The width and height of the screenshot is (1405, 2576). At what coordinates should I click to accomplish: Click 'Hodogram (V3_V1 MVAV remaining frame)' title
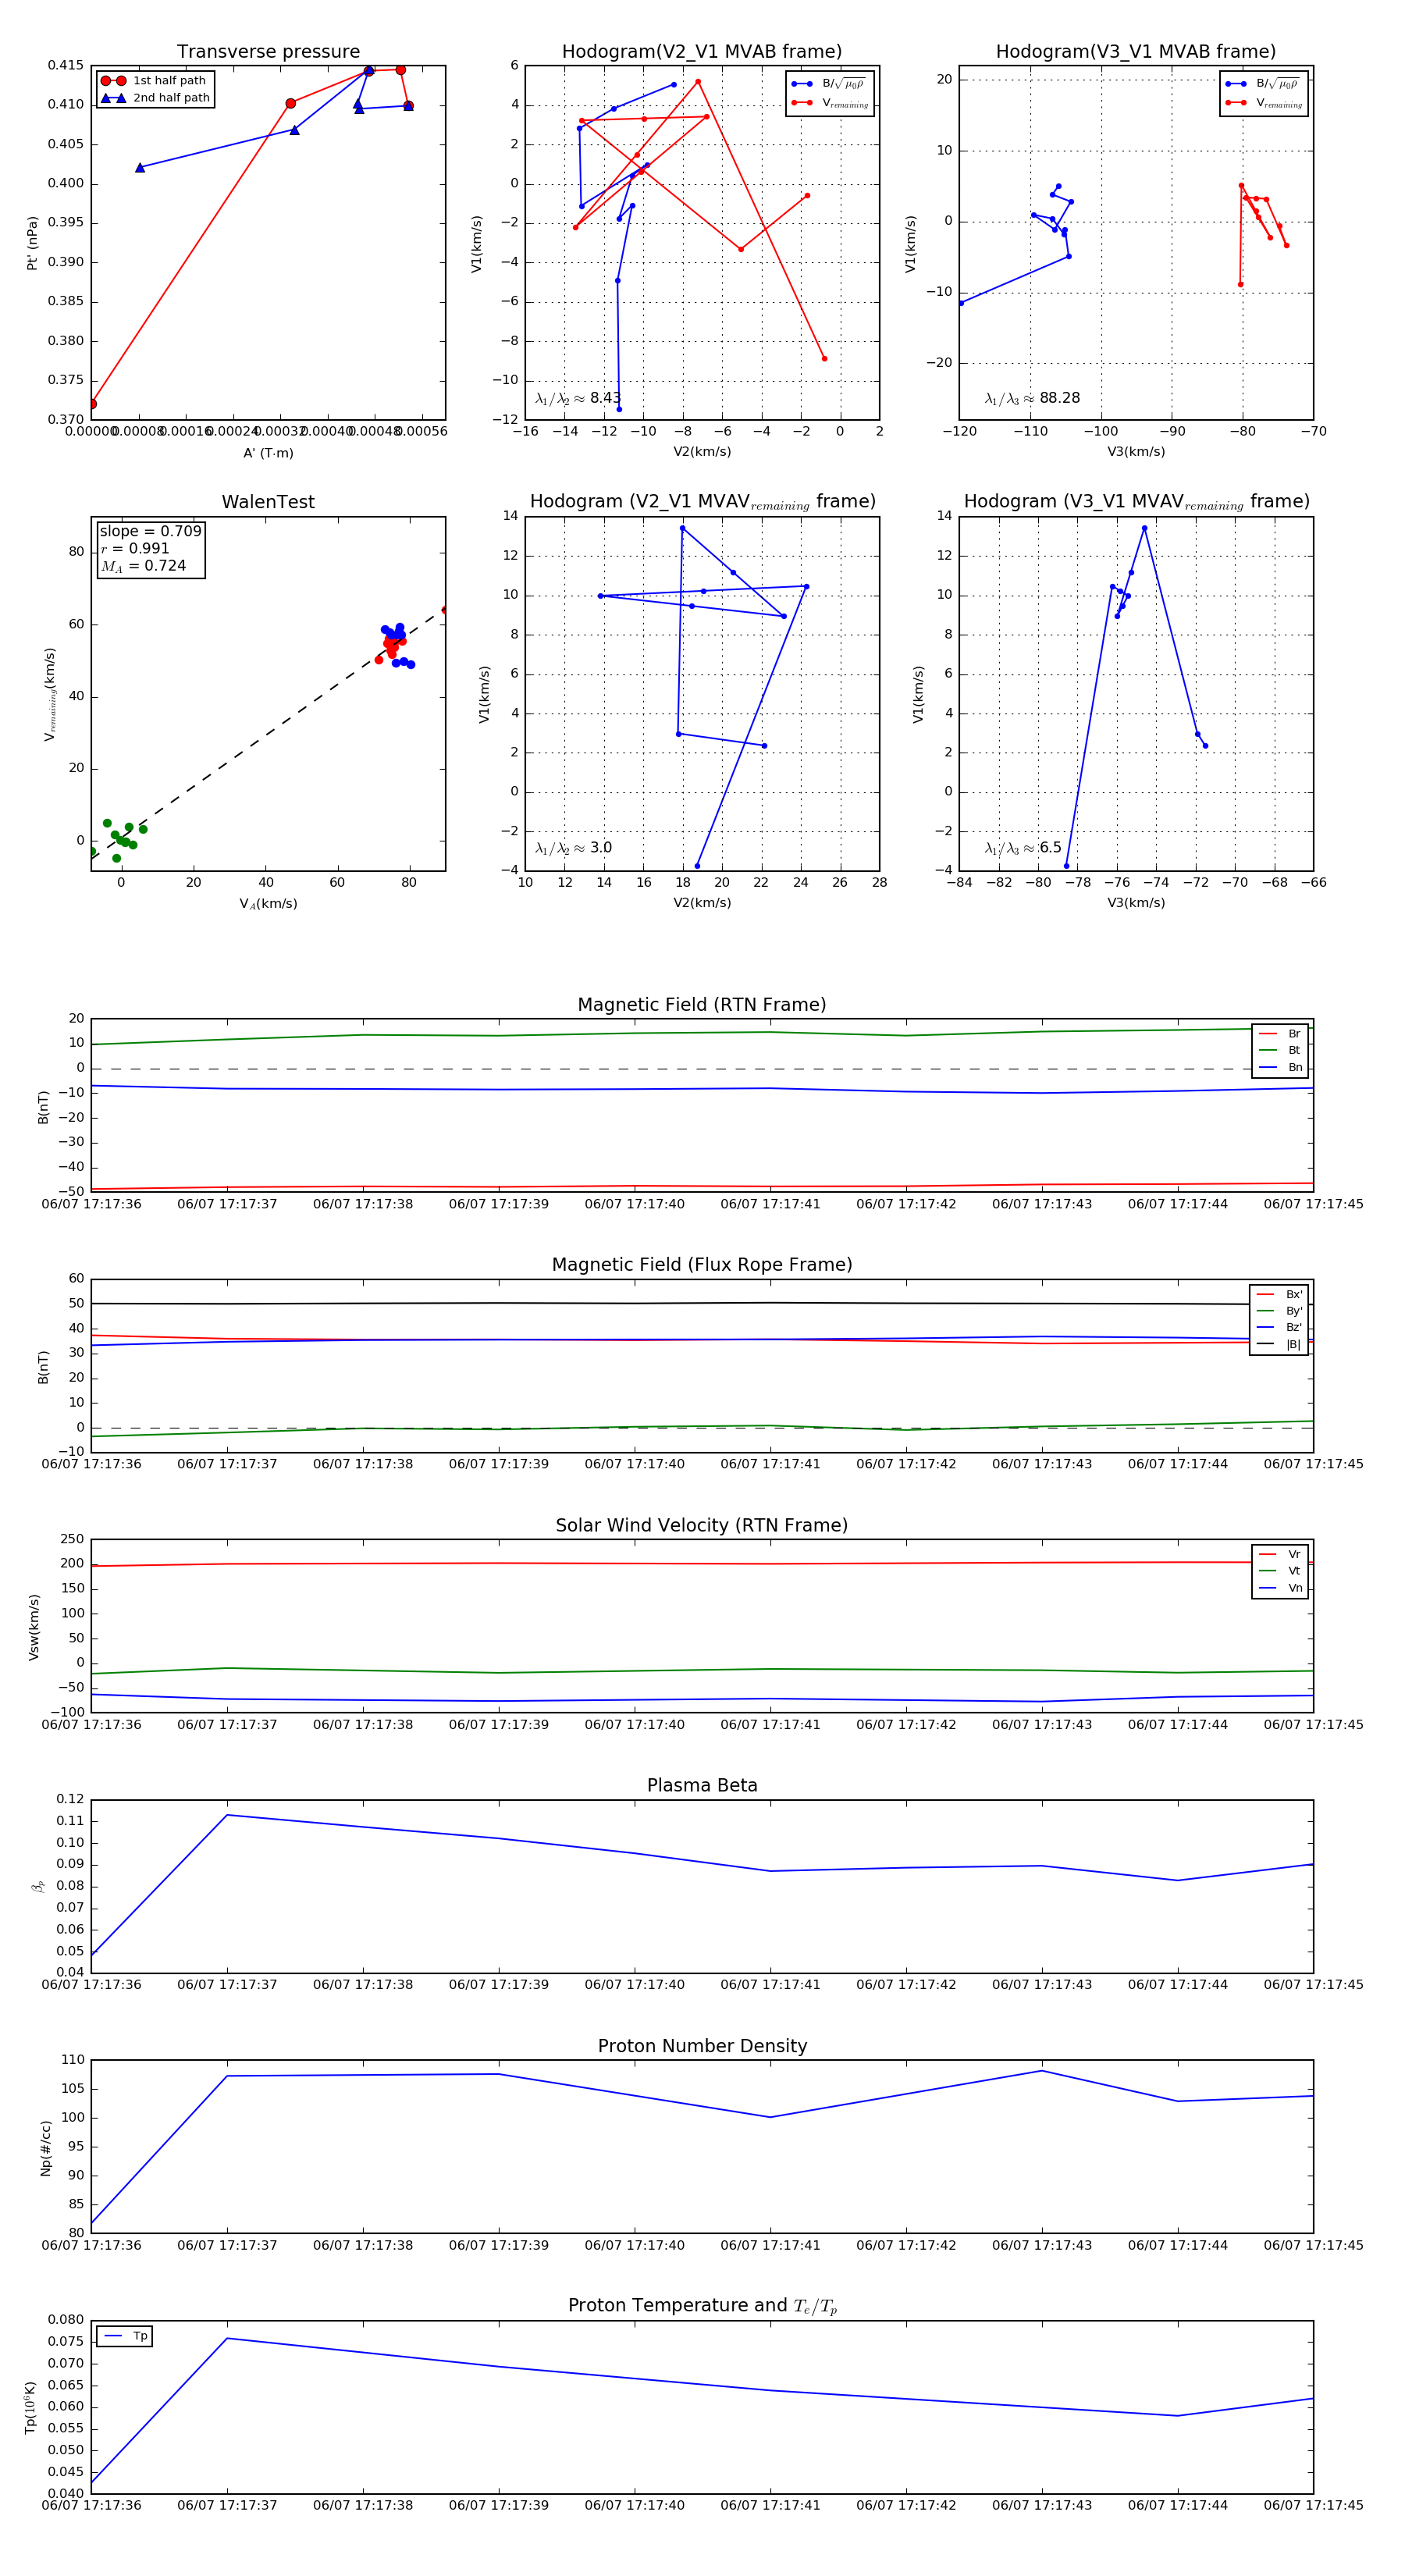(1136, 502)
